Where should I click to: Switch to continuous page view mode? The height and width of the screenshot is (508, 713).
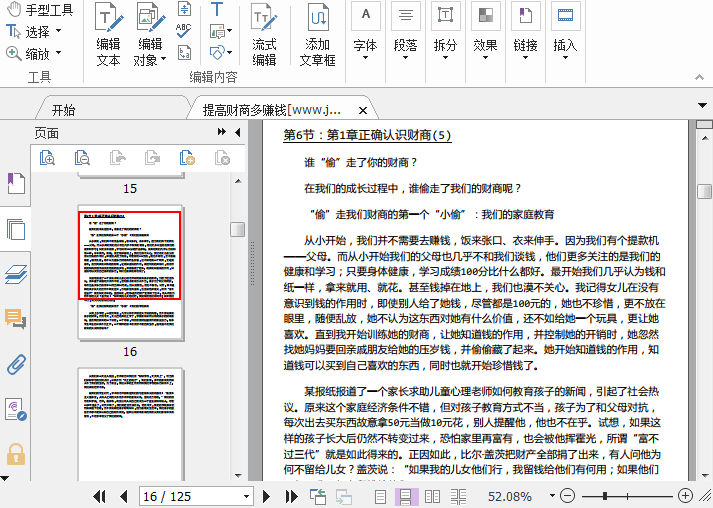(407, 496)
